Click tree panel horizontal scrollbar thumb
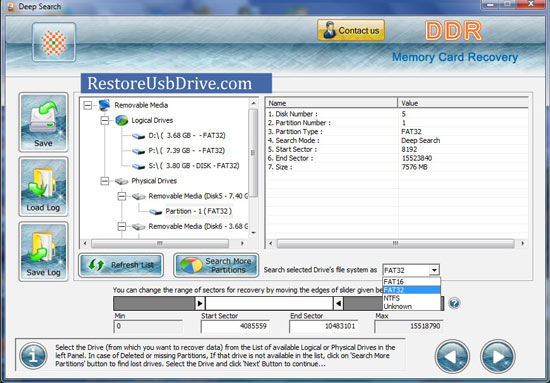Screen dimensions: 550x383 click(x=160, y=243)
